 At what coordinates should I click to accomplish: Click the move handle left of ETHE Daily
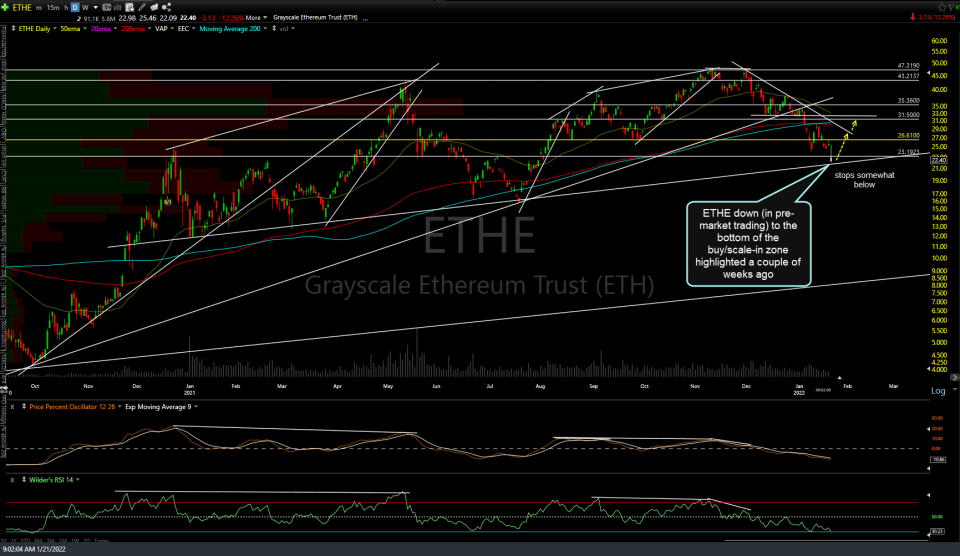[x=13, y=29]
